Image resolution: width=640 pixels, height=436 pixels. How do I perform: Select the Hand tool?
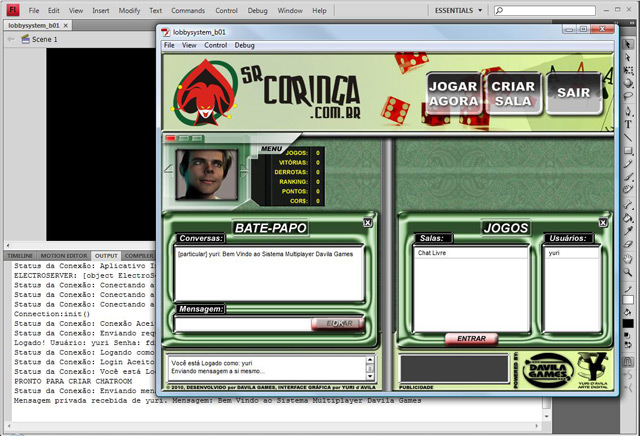click(628, 258)
